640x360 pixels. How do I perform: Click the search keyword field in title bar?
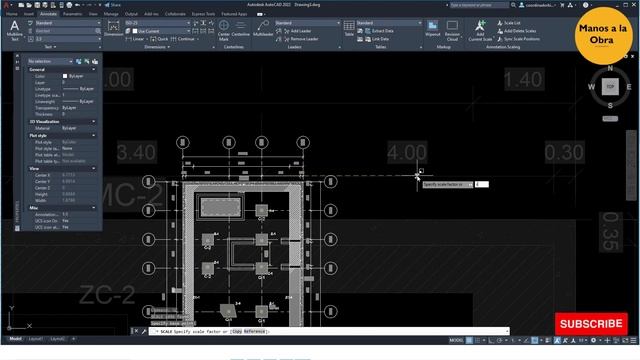pos(479,5)
